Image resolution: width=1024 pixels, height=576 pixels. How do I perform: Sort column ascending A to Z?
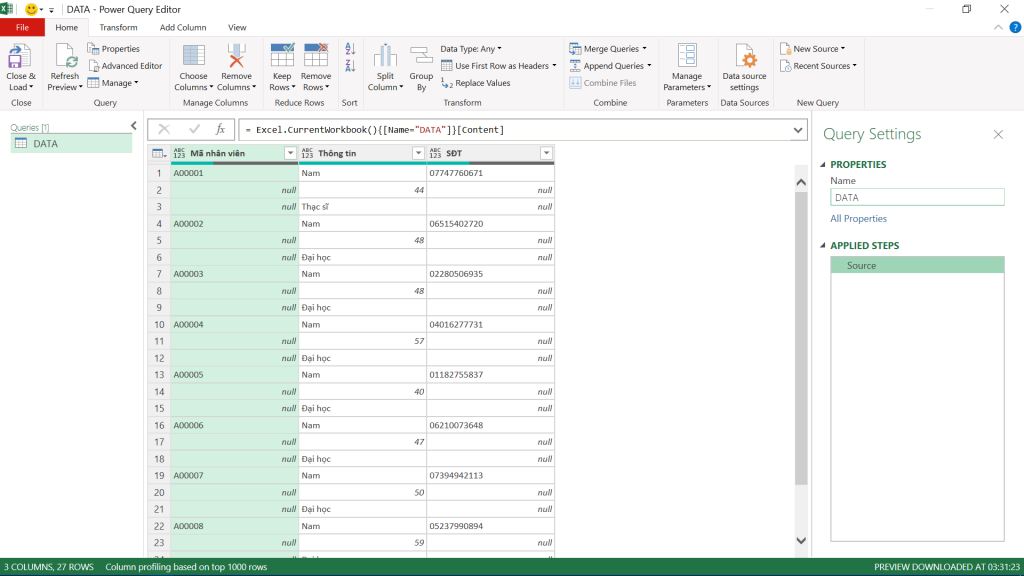coord(350,49)
